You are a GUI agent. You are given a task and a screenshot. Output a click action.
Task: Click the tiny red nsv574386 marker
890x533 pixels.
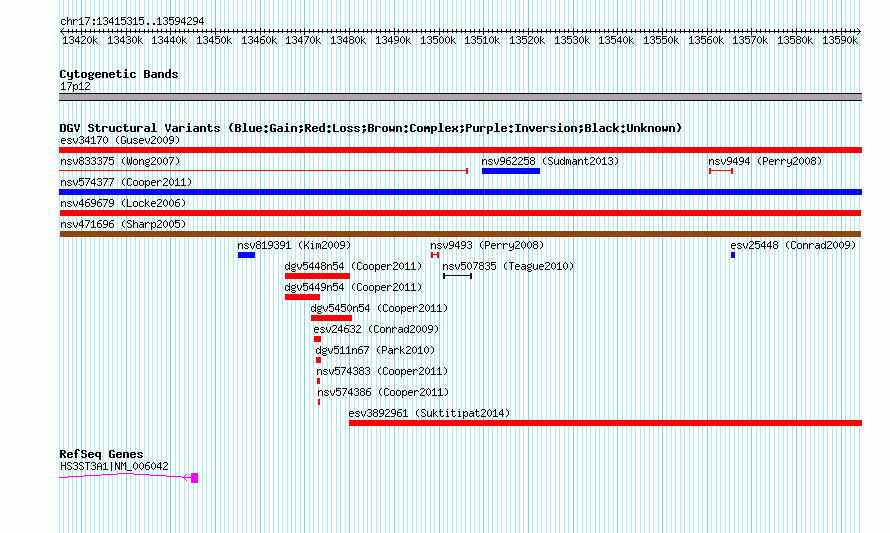[x=319, y=402]
